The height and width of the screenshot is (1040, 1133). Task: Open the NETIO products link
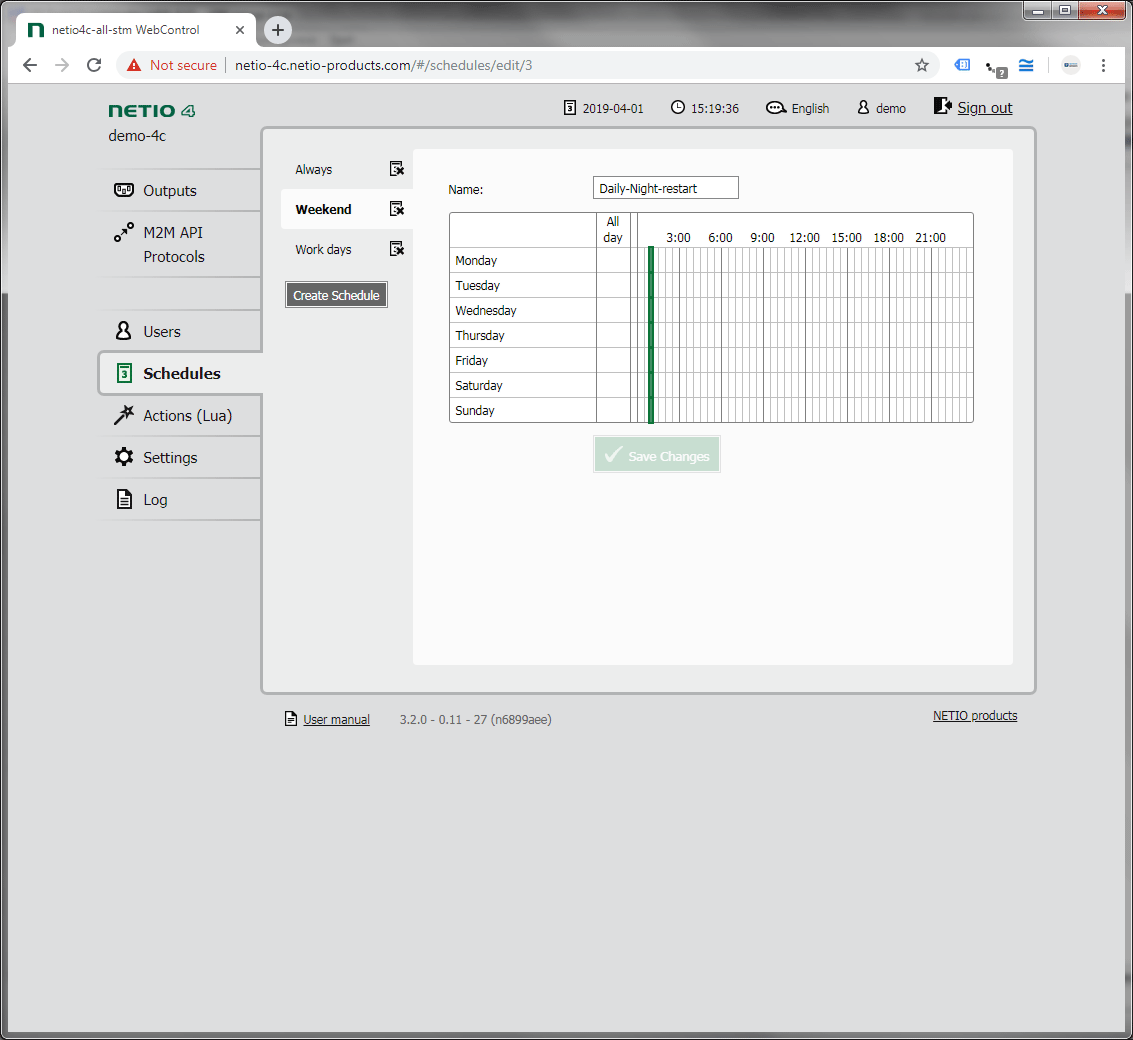tap(975, 715)
